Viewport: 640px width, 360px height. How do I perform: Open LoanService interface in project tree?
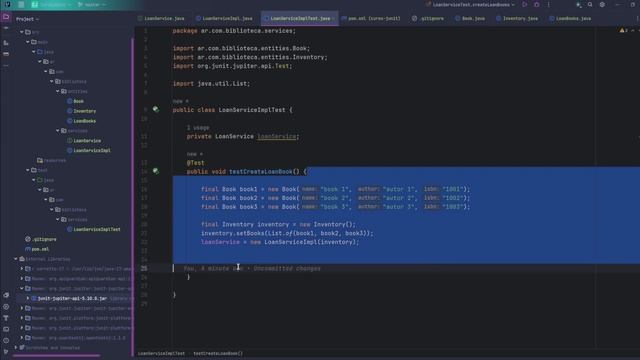click(x=87, y=140)
